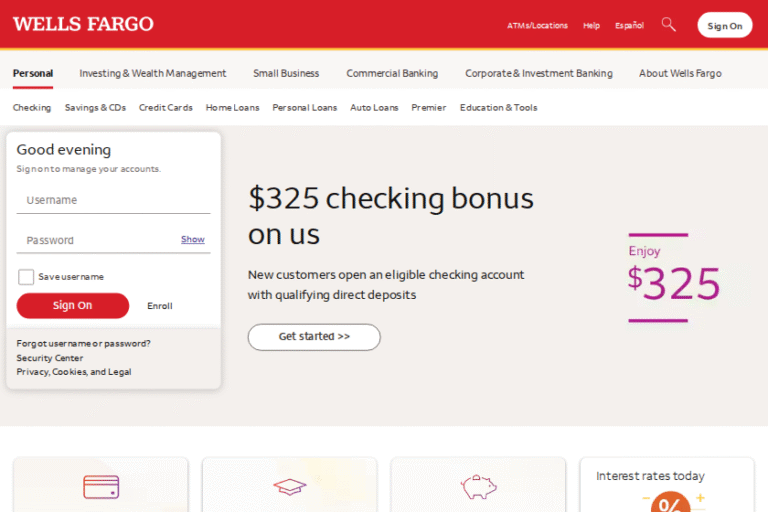Click the piggy bank icon tile

click(477, 487)
